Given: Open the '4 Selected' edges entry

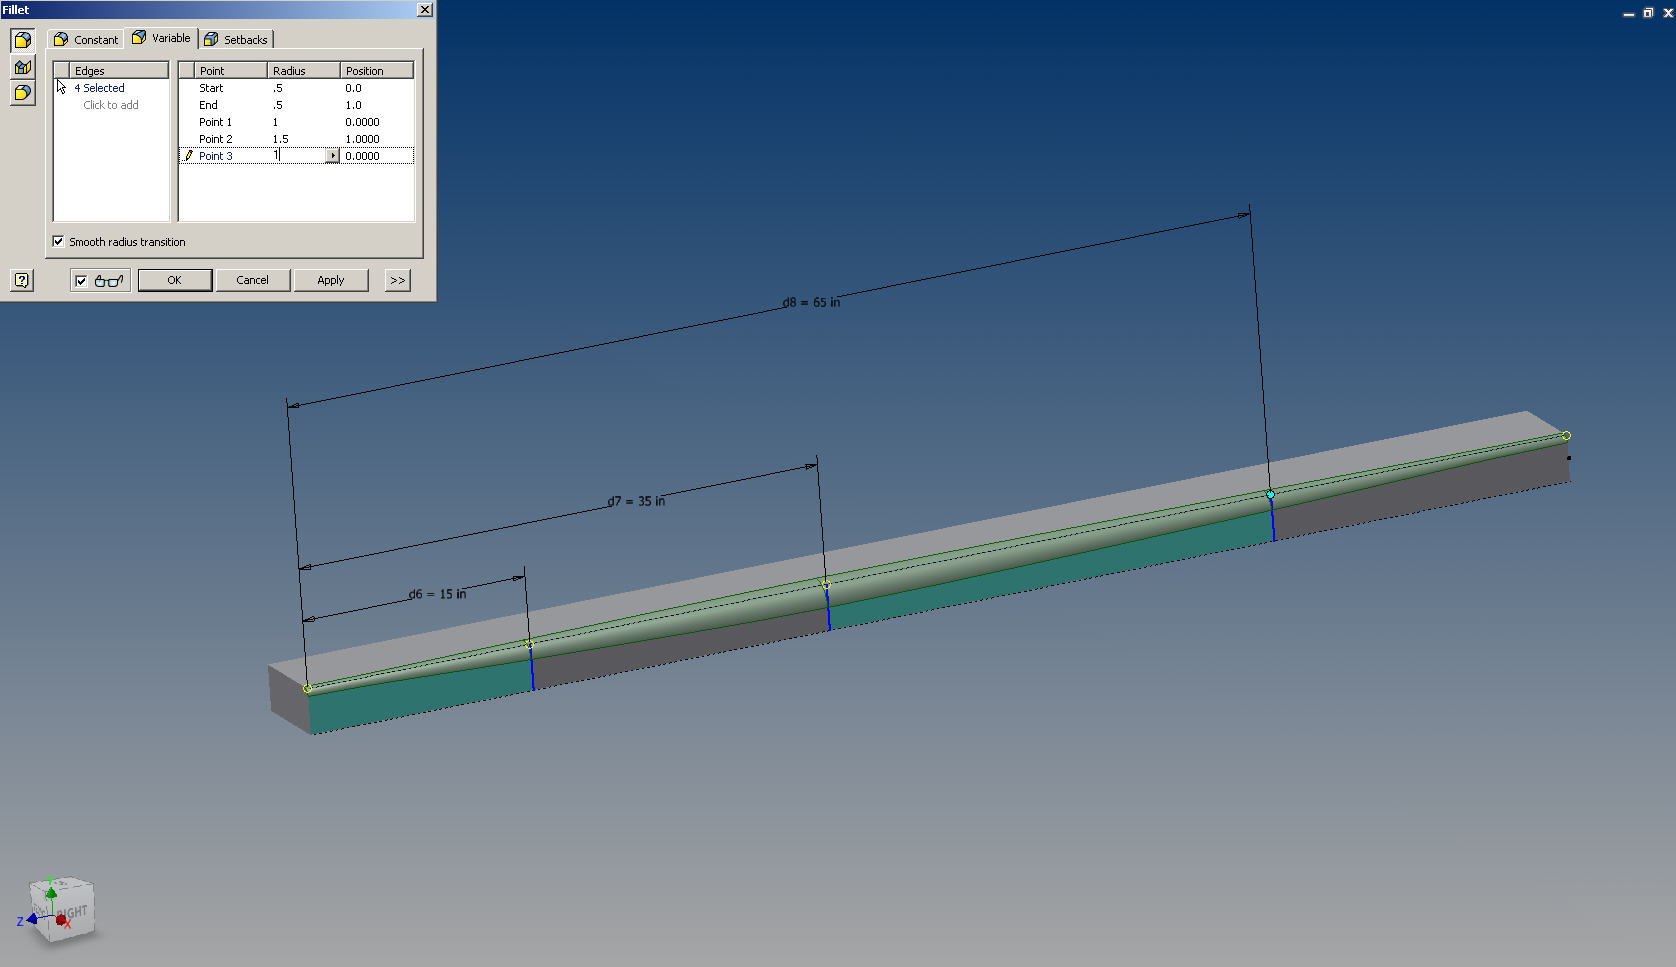Looking at the screenshot, I should point(100,88).
